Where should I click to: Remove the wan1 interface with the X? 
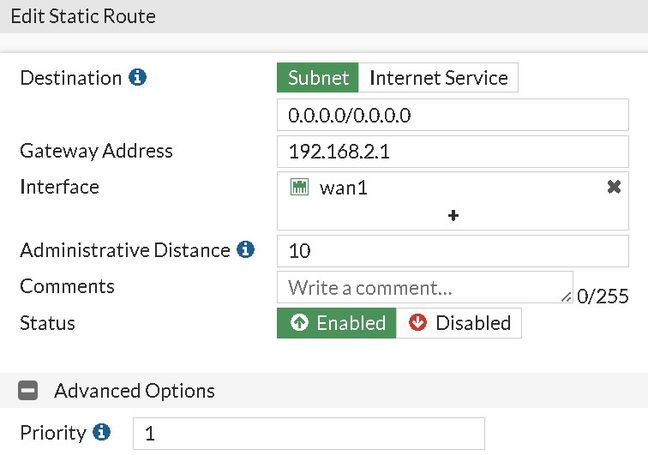point(614,187)
